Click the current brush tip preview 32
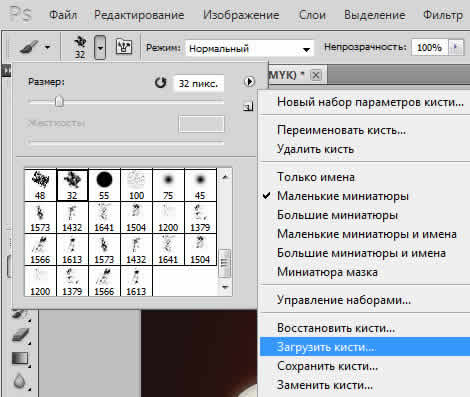Screen dimensions: 470x397 tap(80, 47)
